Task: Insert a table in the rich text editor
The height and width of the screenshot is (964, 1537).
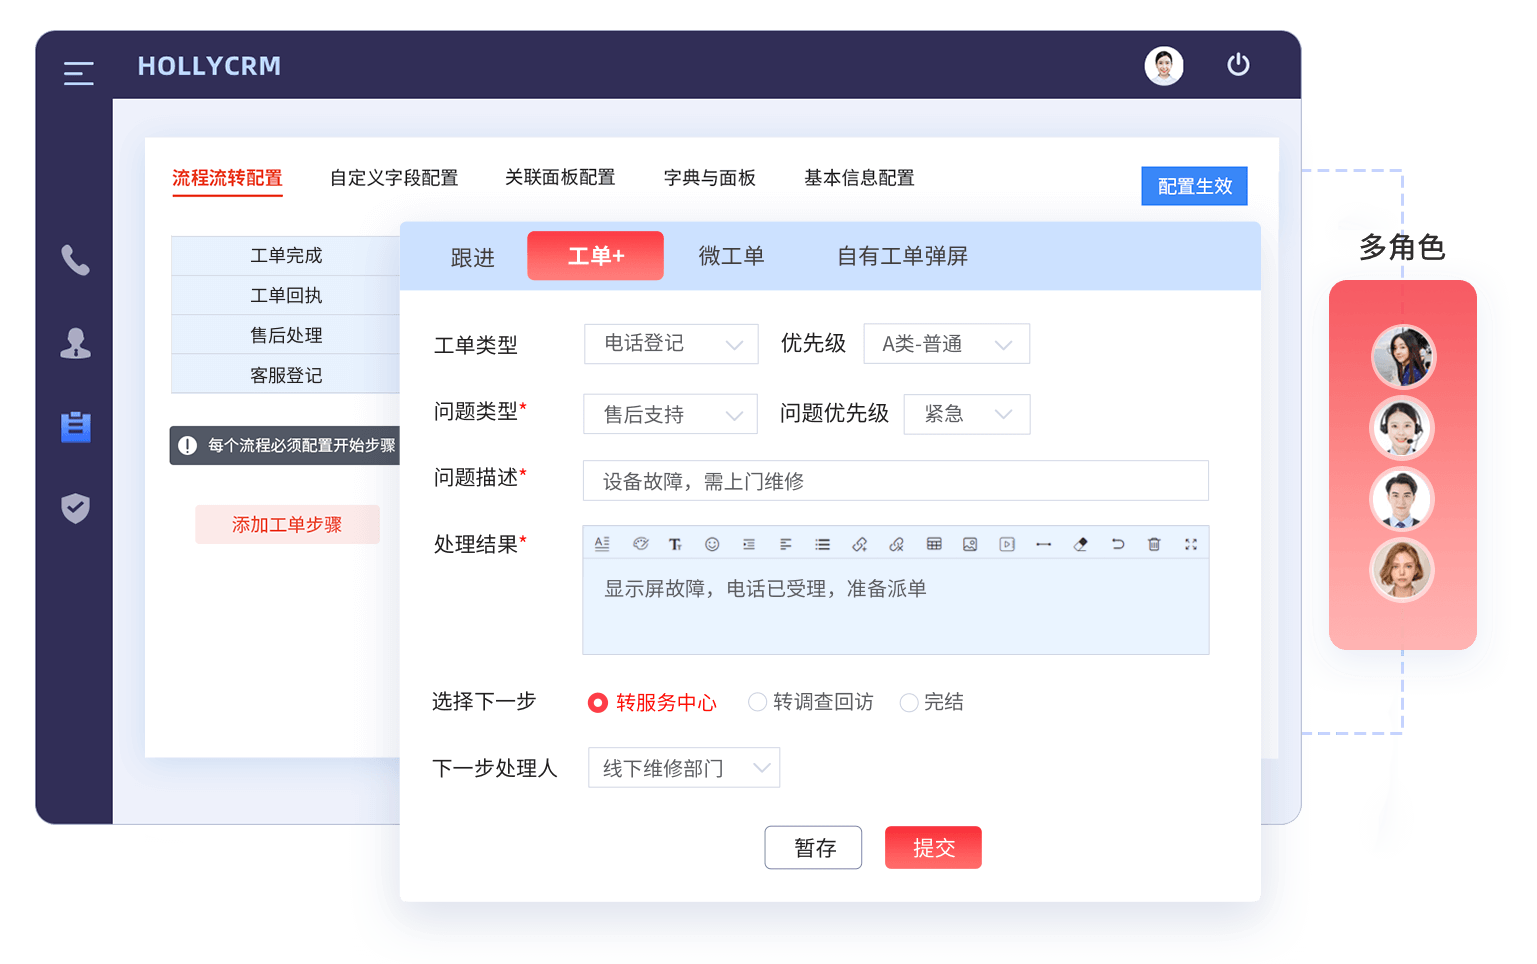Action: [933, 543]
